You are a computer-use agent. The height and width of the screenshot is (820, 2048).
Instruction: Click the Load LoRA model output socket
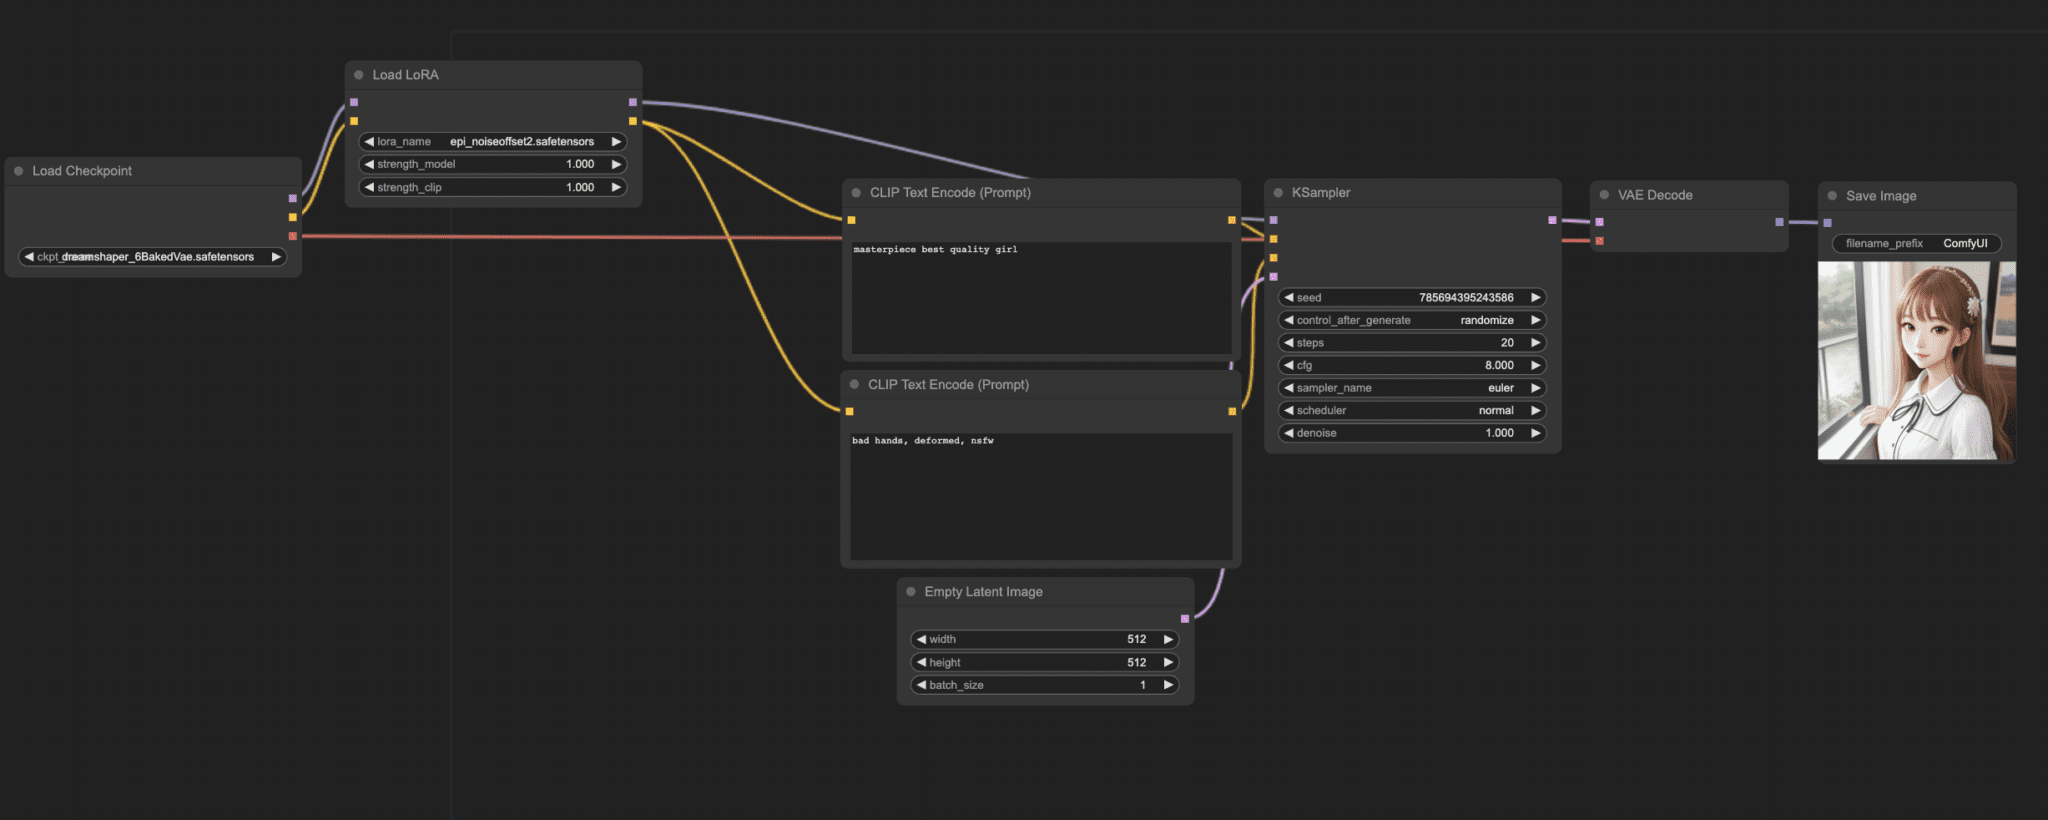(x=633, y=102)
